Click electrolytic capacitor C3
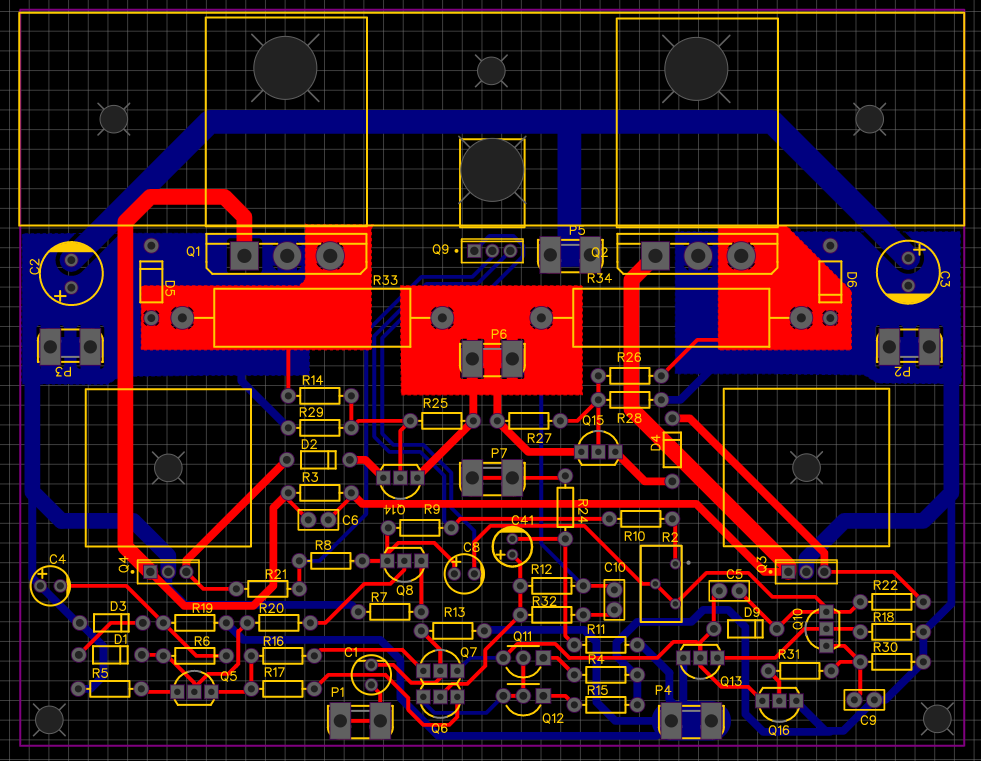Image resolution: width=981 pixels, height=761 pixels. coord(908,273)
